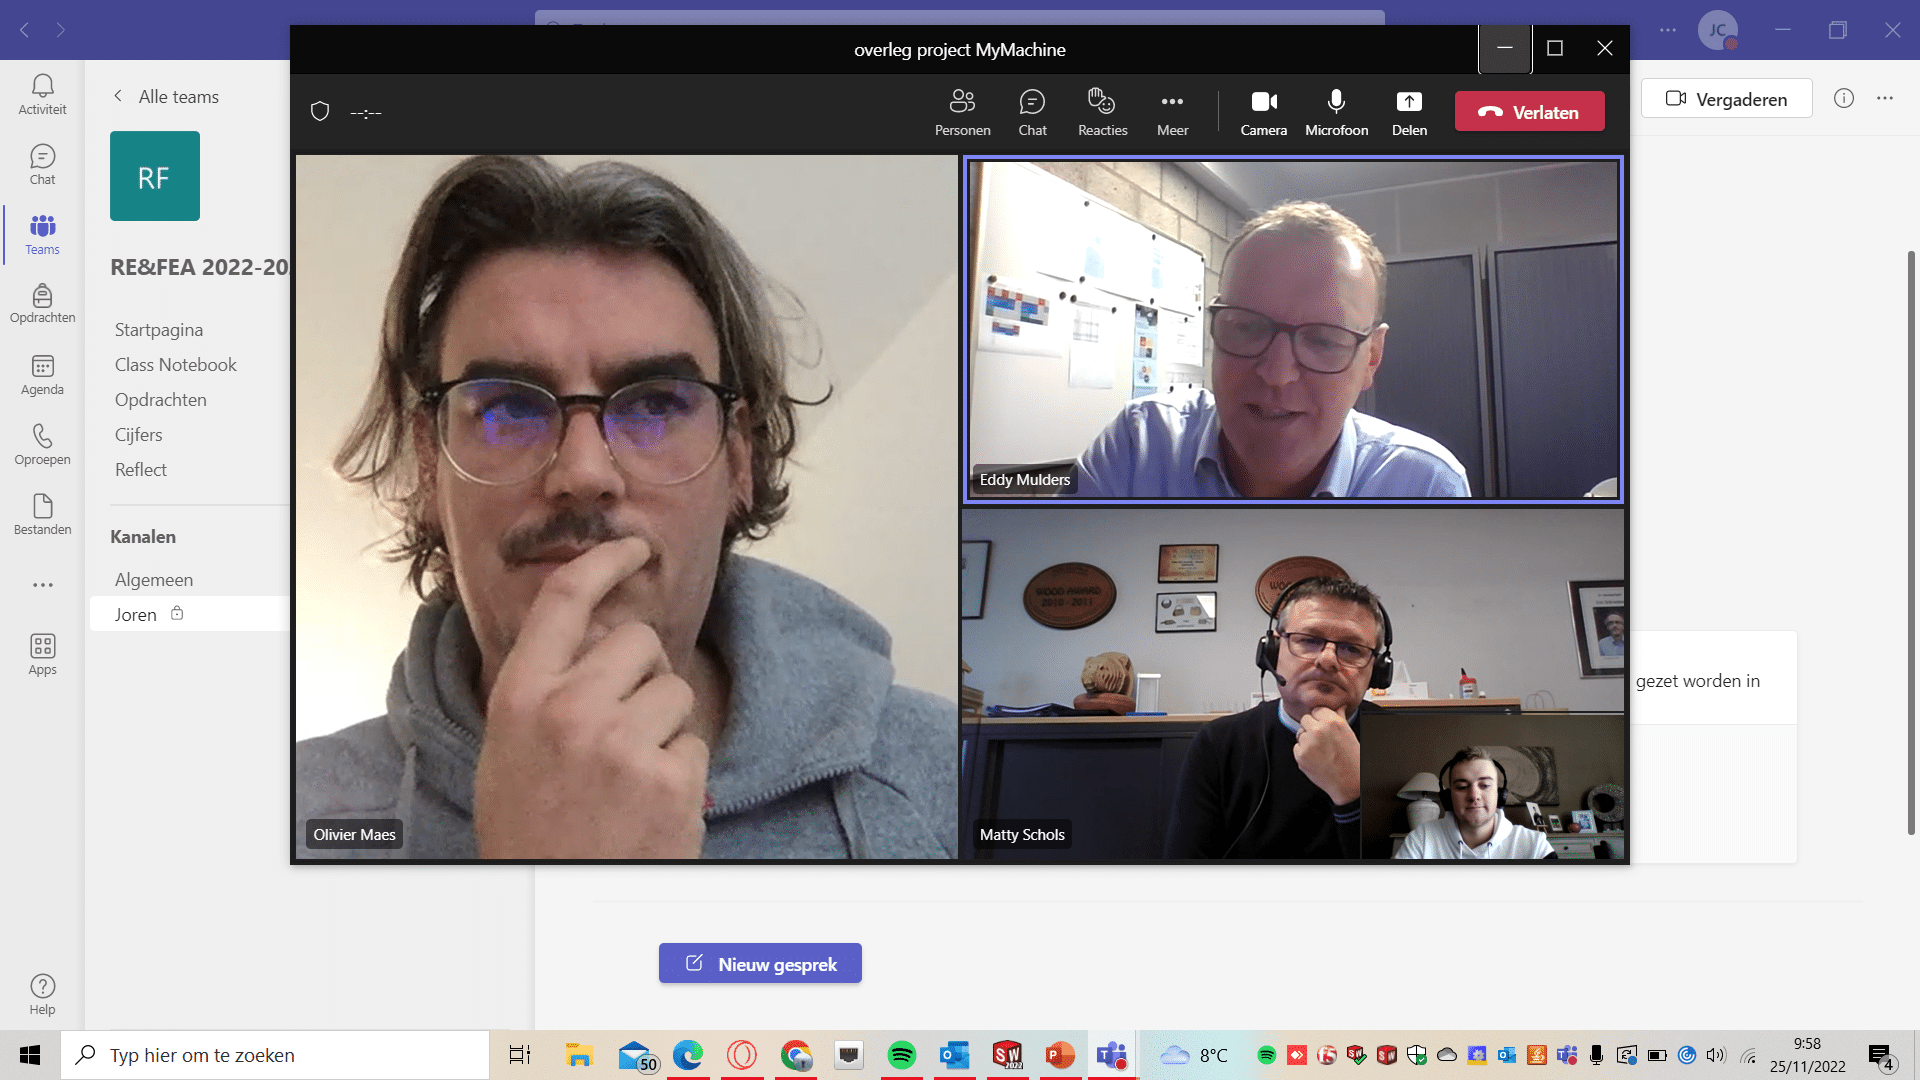Open the meeting Chat panel
The image size is (1920, 1080).
[x=1032, y=112]
